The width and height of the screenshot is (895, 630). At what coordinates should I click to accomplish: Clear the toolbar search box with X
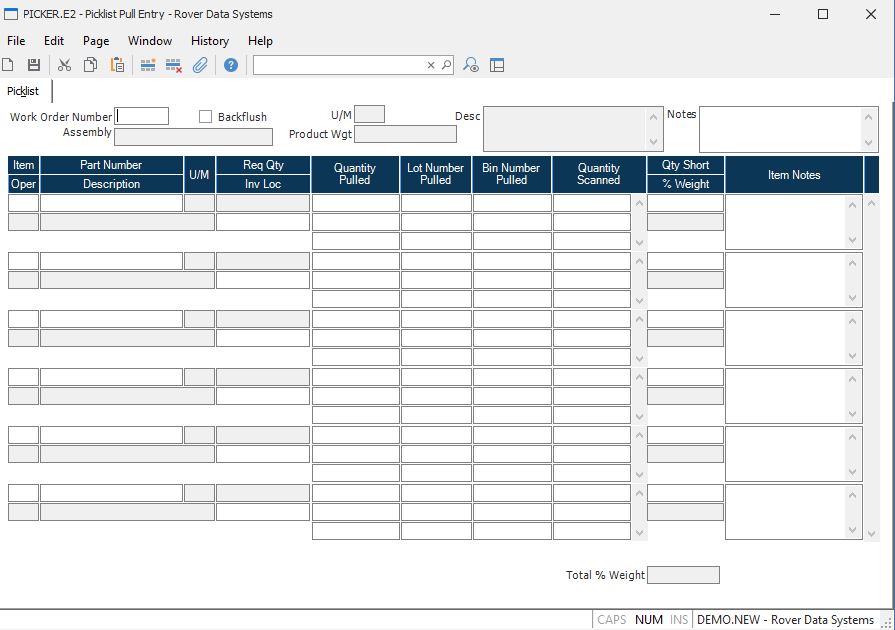coord(431,65)
